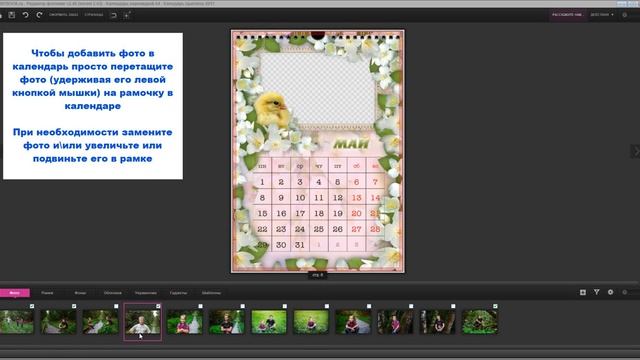The width and height of the screenshot is (640, 360).
Task: Select the pink Фото tab
Action: click(x=15, y=293)
